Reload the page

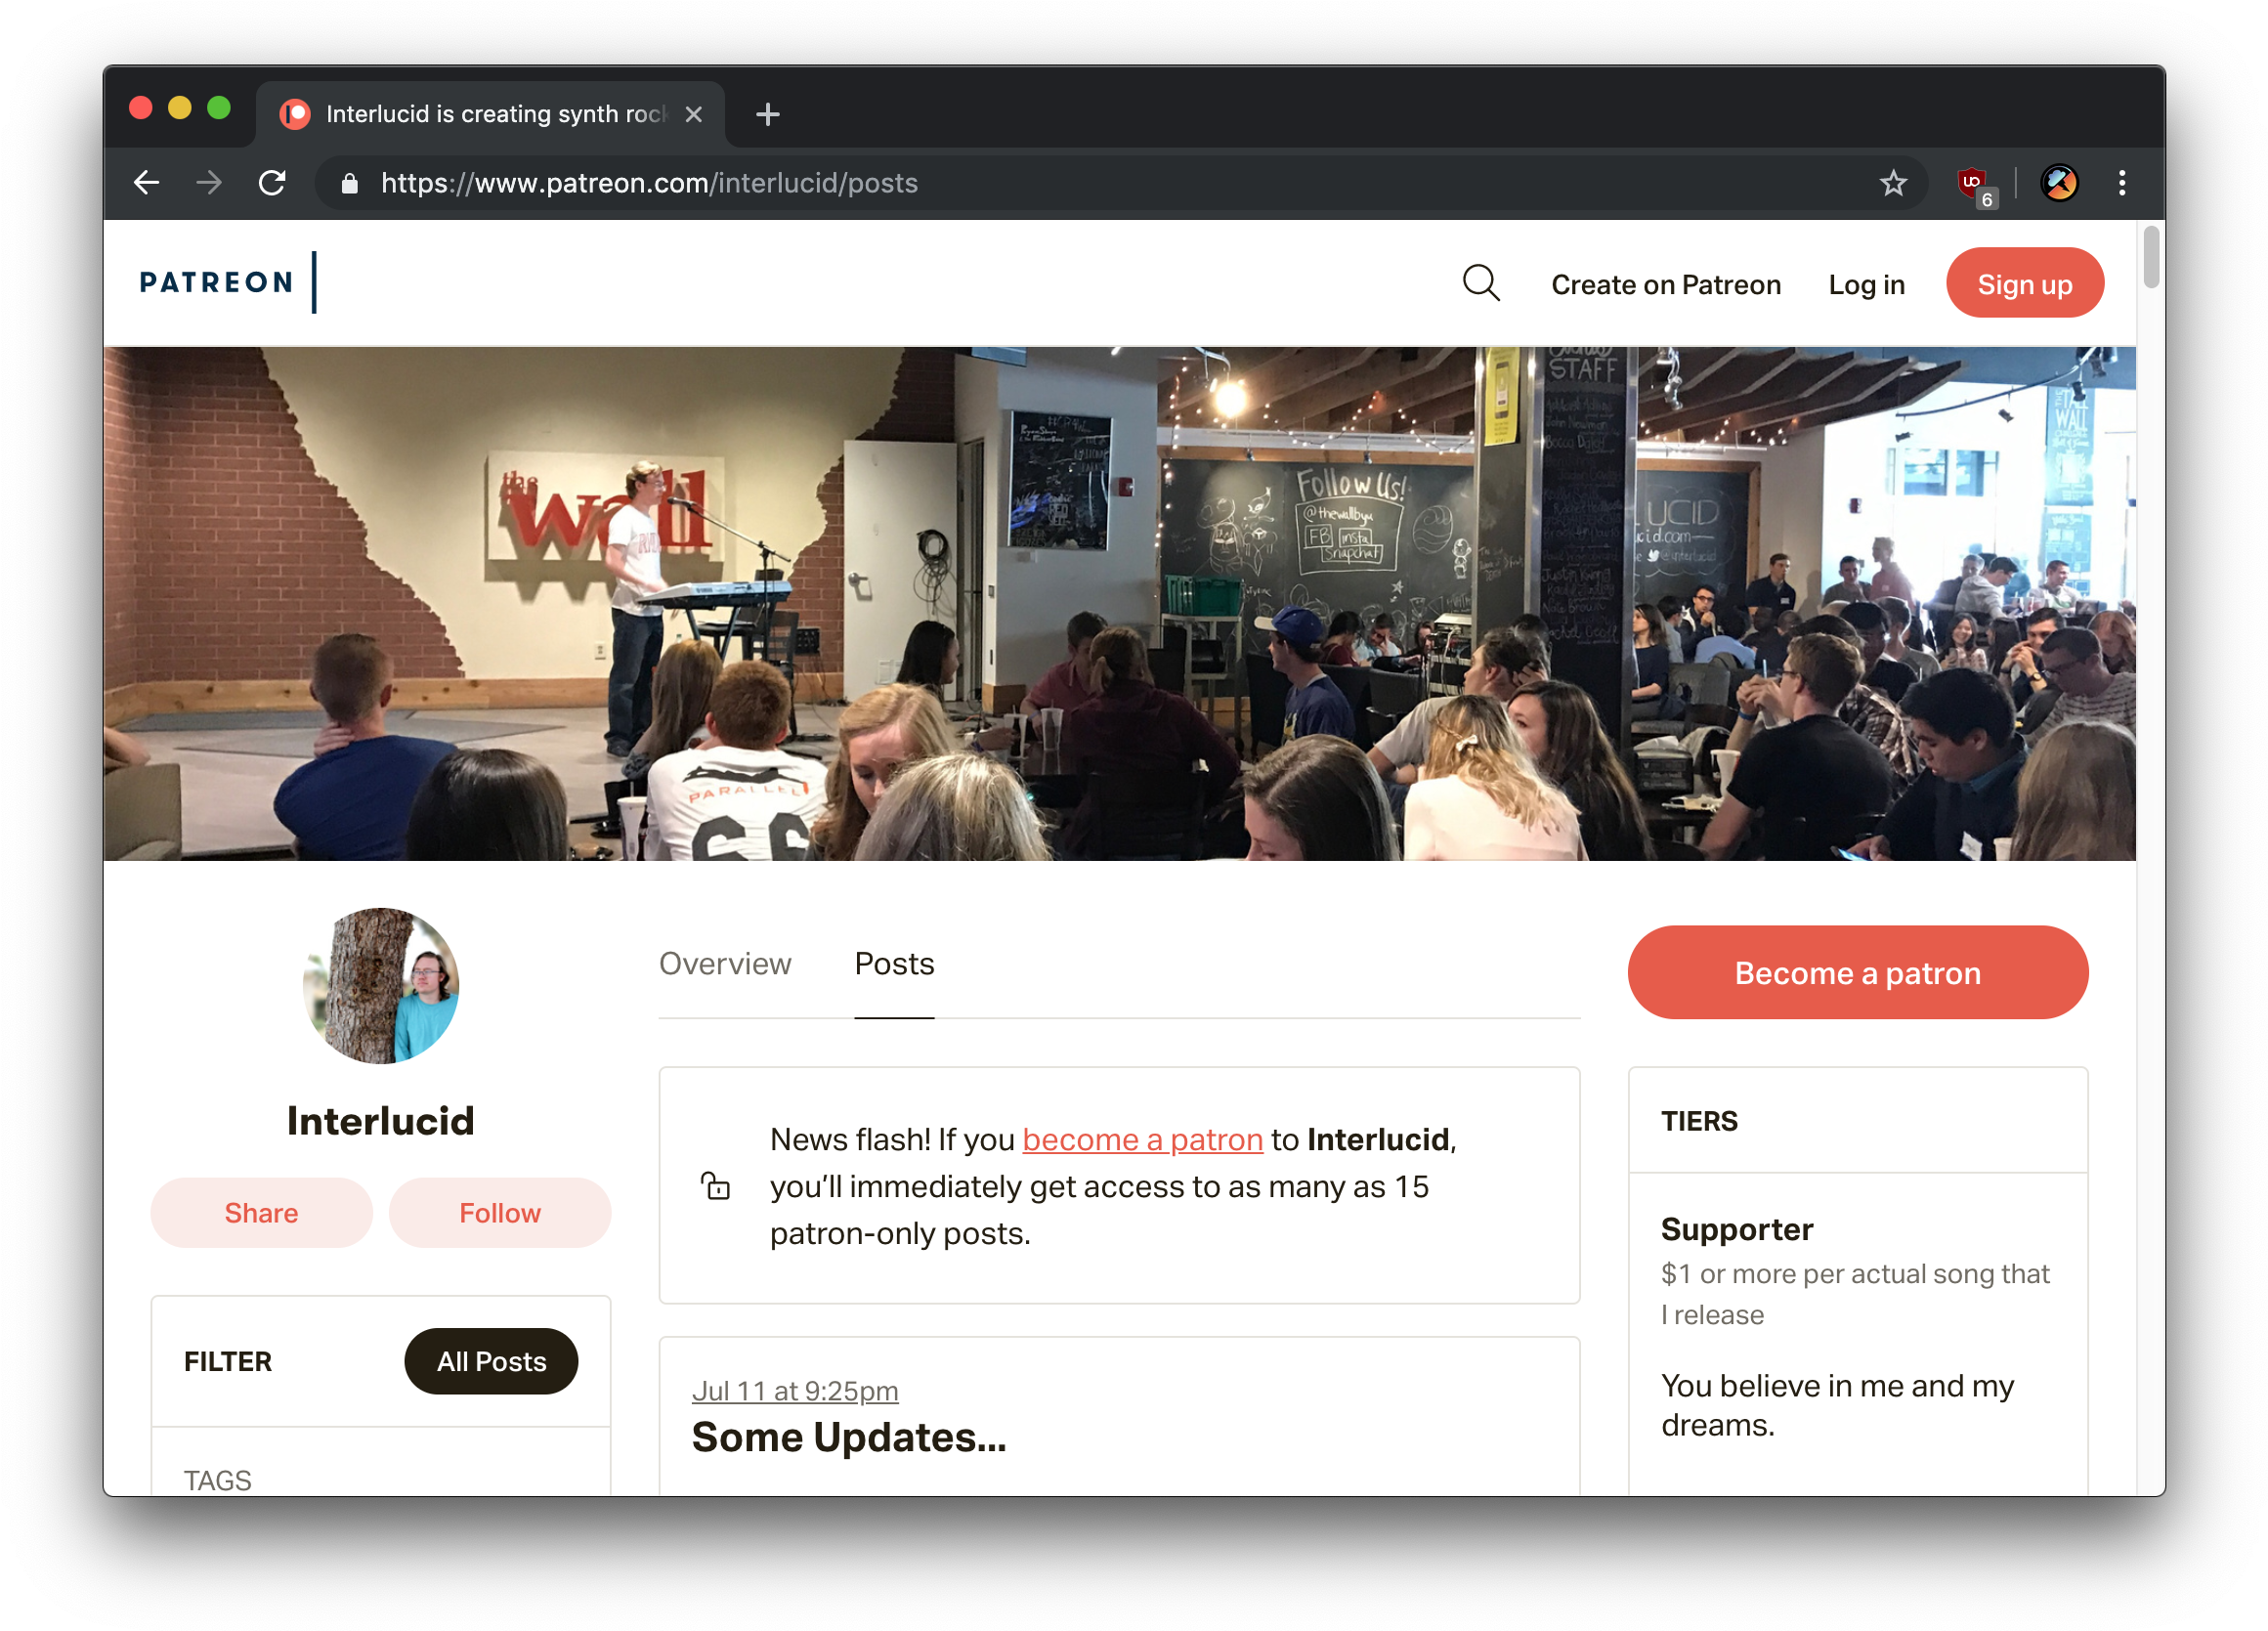coord(272,183)
